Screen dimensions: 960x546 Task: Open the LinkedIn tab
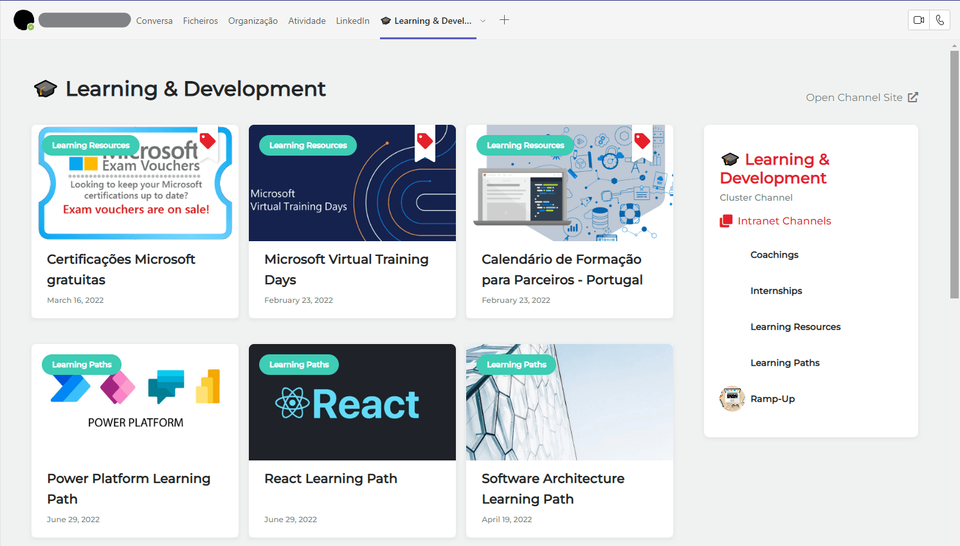point(353,21)
